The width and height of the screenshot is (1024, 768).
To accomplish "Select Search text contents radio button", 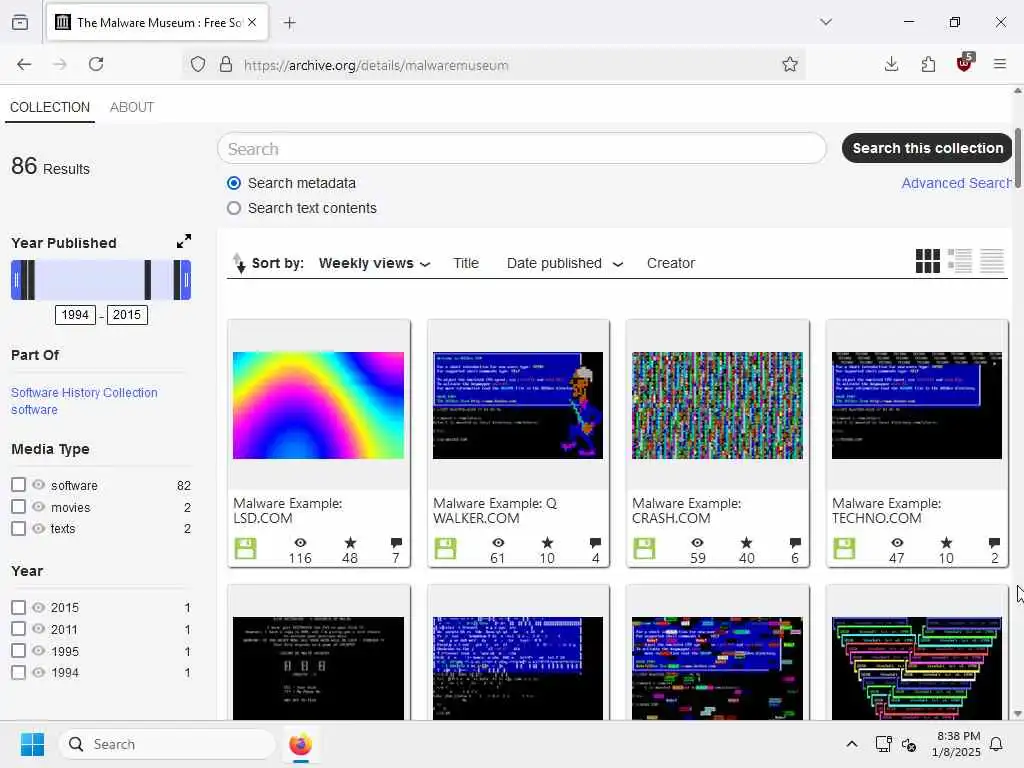I will [x=234, y=208].
